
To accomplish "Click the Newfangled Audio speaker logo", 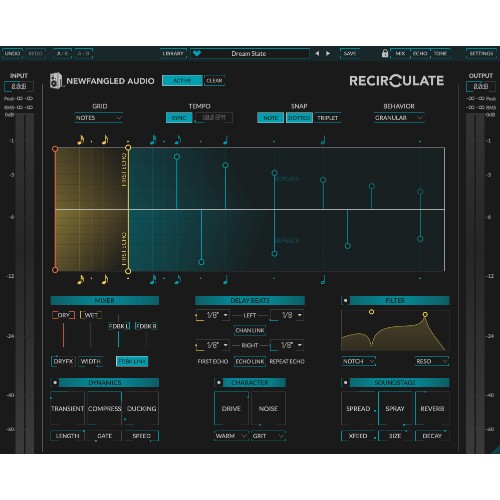I will pos(56,81).
